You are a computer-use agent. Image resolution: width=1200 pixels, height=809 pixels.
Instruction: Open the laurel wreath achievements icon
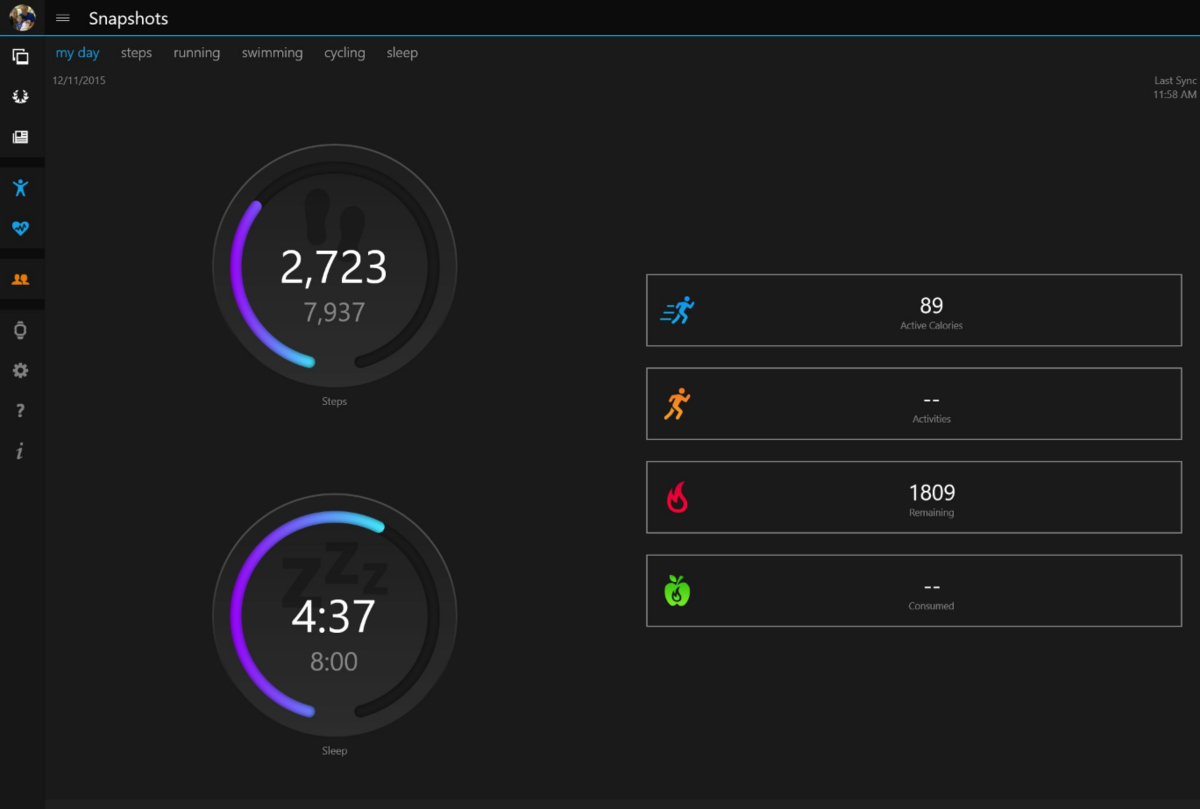click(20, 97)
